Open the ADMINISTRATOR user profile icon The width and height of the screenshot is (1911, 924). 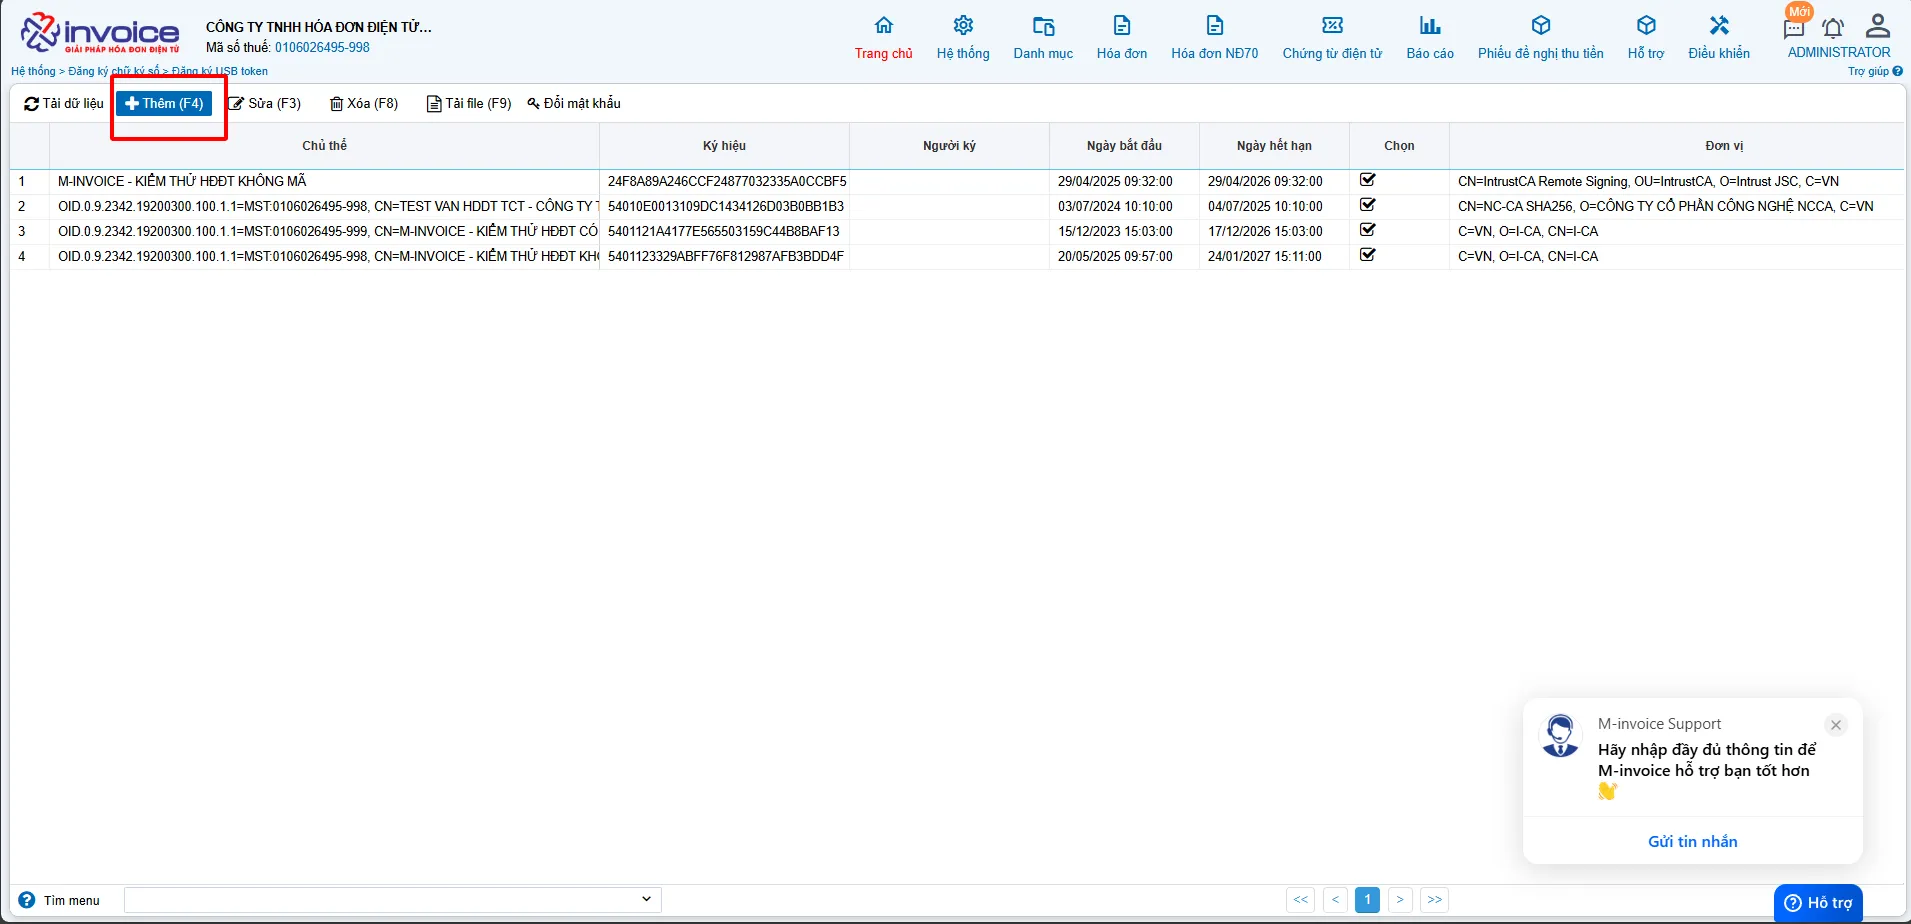1878,26
